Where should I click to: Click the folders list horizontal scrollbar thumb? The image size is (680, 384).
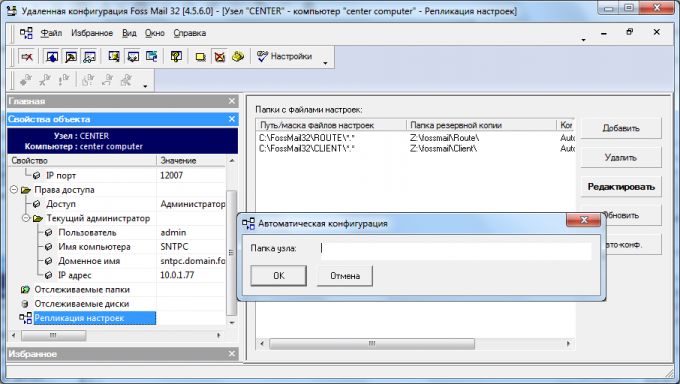coord(372,344)
